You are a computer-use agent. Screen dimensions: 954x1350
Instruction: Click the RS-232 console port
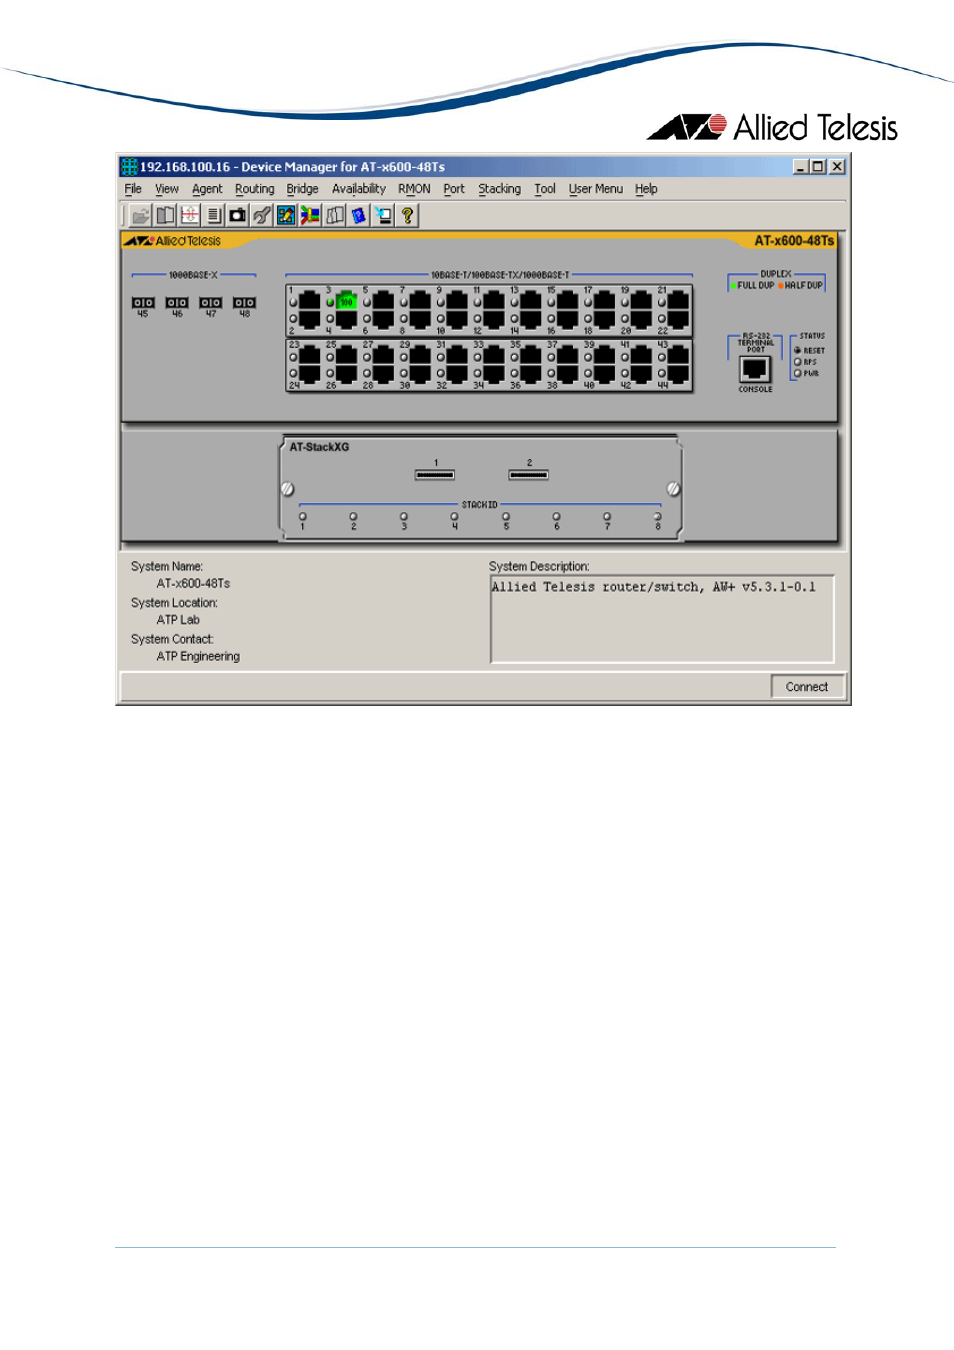click(755, 369)
